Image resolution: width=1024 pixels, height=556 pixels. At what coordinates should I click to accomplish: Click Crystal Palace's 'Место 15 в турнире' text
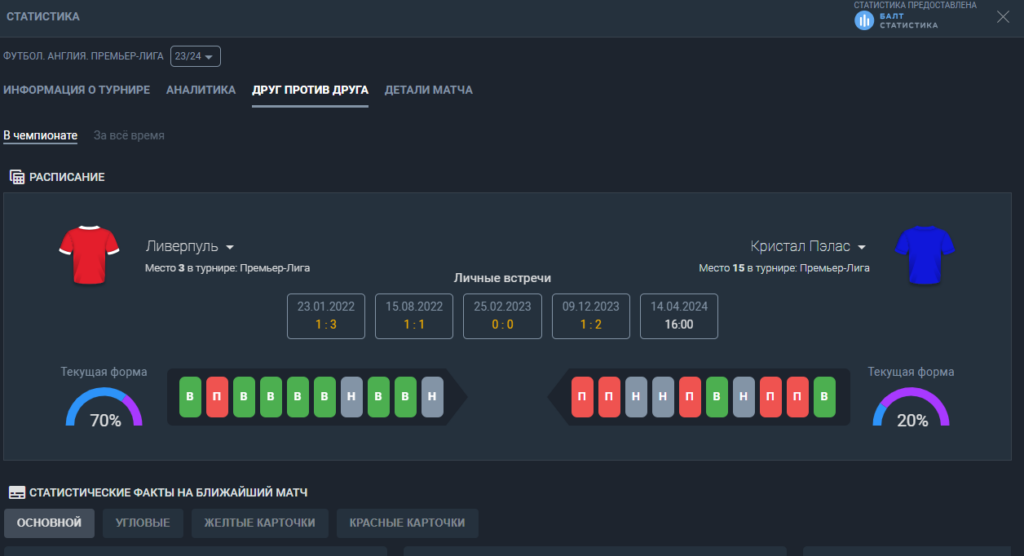[x=784, y=268]
